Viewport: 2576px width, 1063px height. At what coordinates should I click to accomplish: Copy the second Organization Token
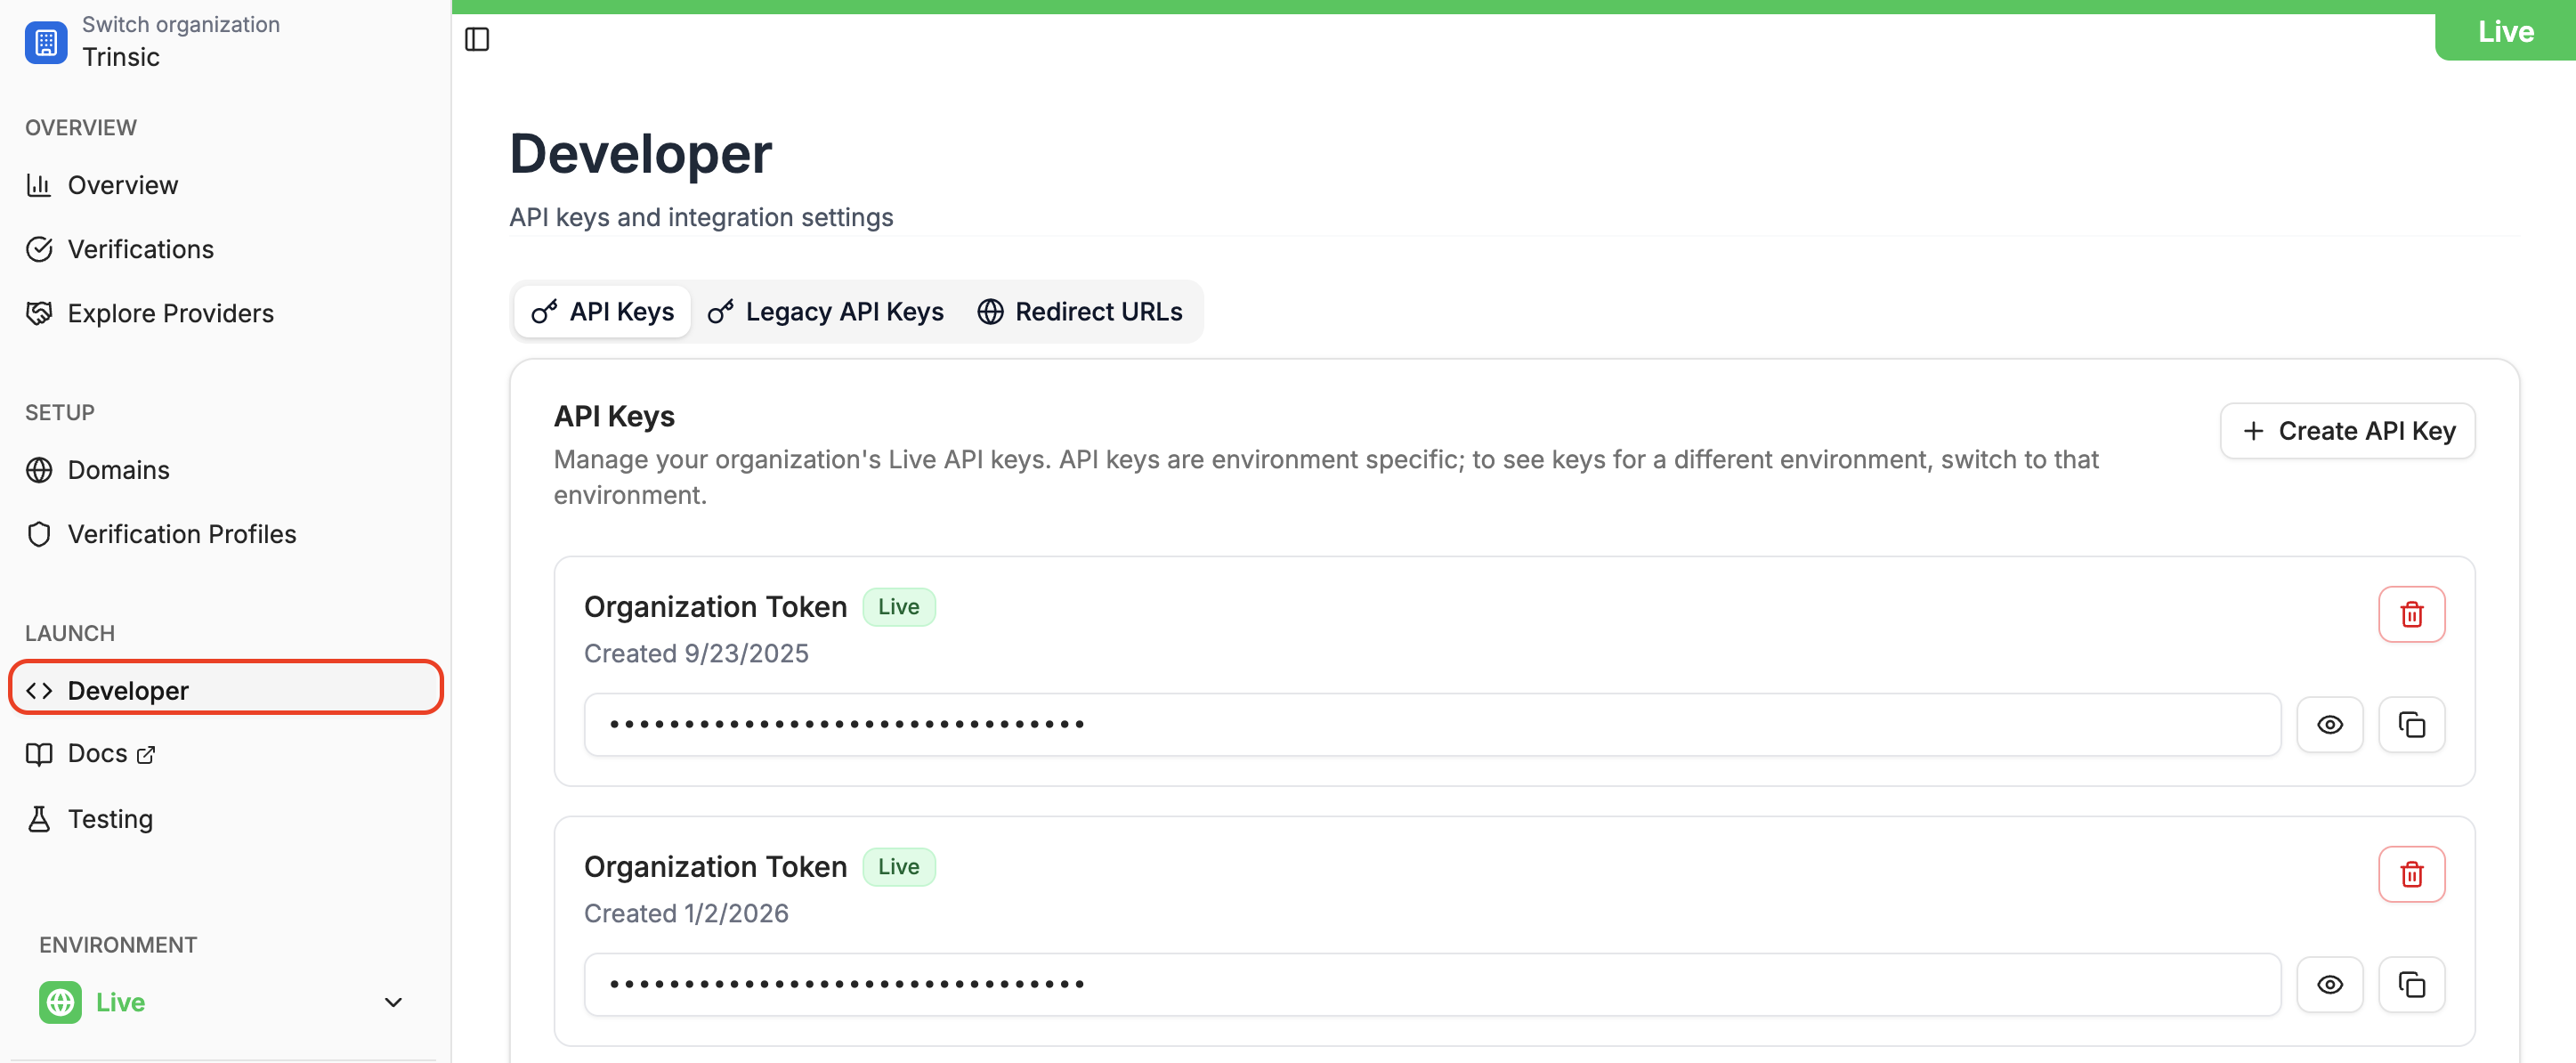[2411, 985]
